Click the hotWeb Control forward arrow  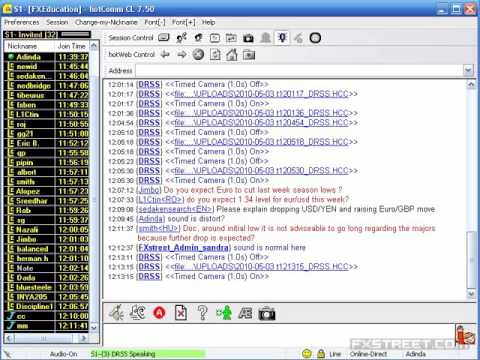pyautogui.click(x=182, y=54)
